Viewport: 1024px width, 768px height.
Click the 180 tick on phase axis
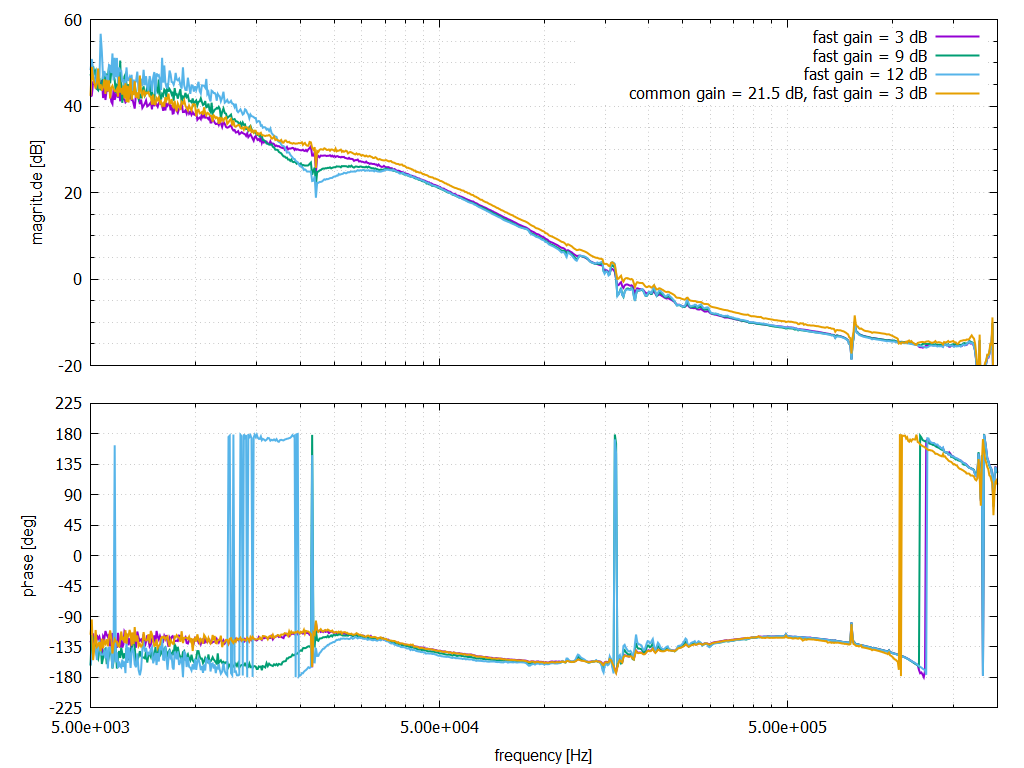coord(69,434)
